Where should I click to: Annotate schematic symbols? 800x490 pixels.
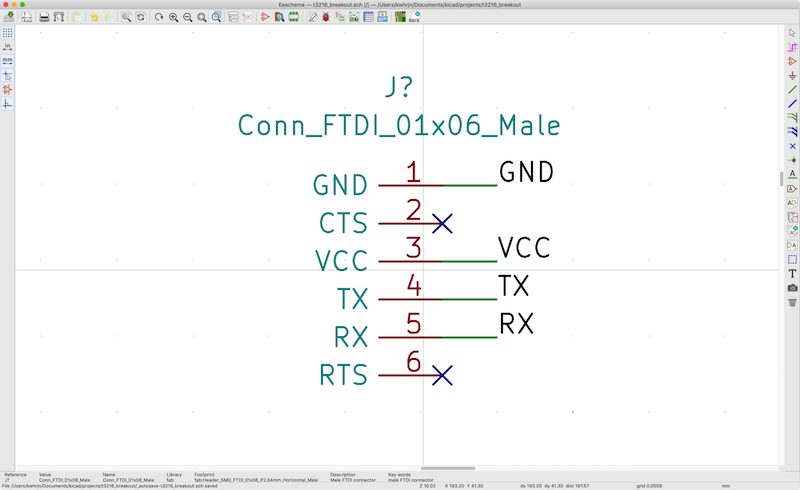[312, 17]
